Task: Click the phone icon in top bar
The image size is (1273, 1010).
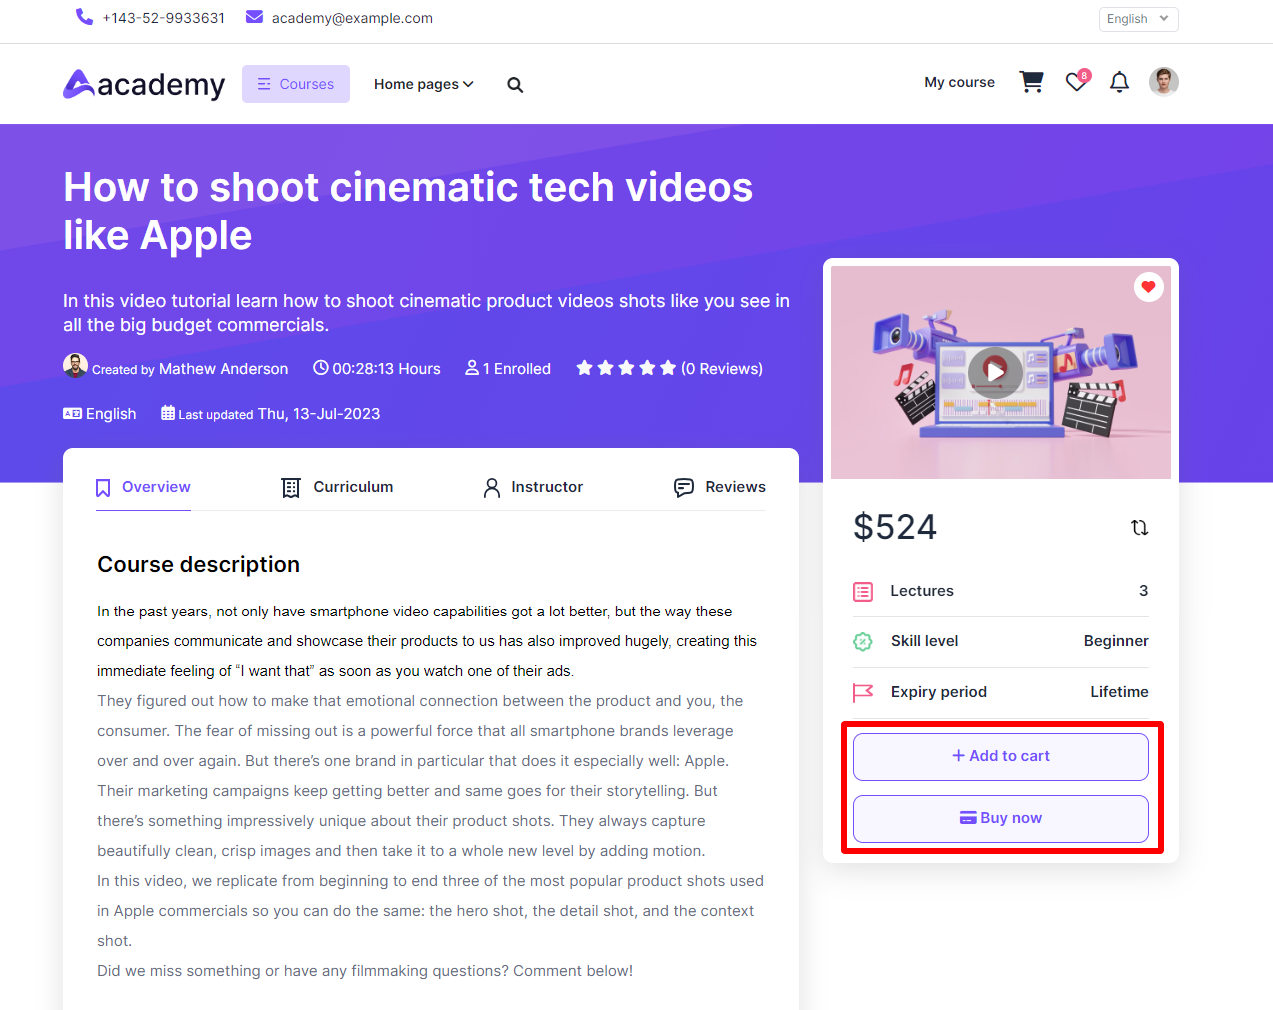Action: pos(84,17)
